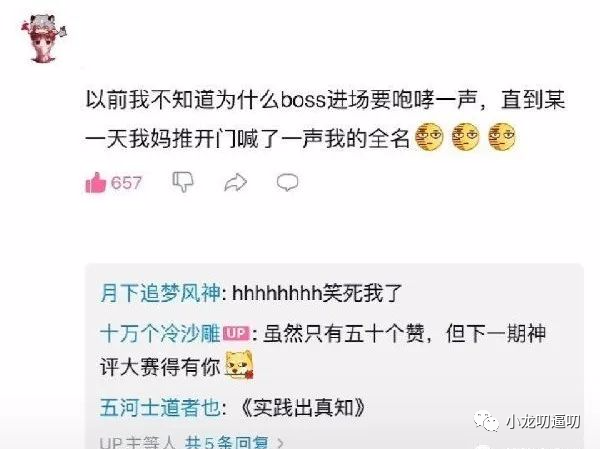Click the like count 657
600x449 pixels.
pyautogui.click(x=126, y=183)
